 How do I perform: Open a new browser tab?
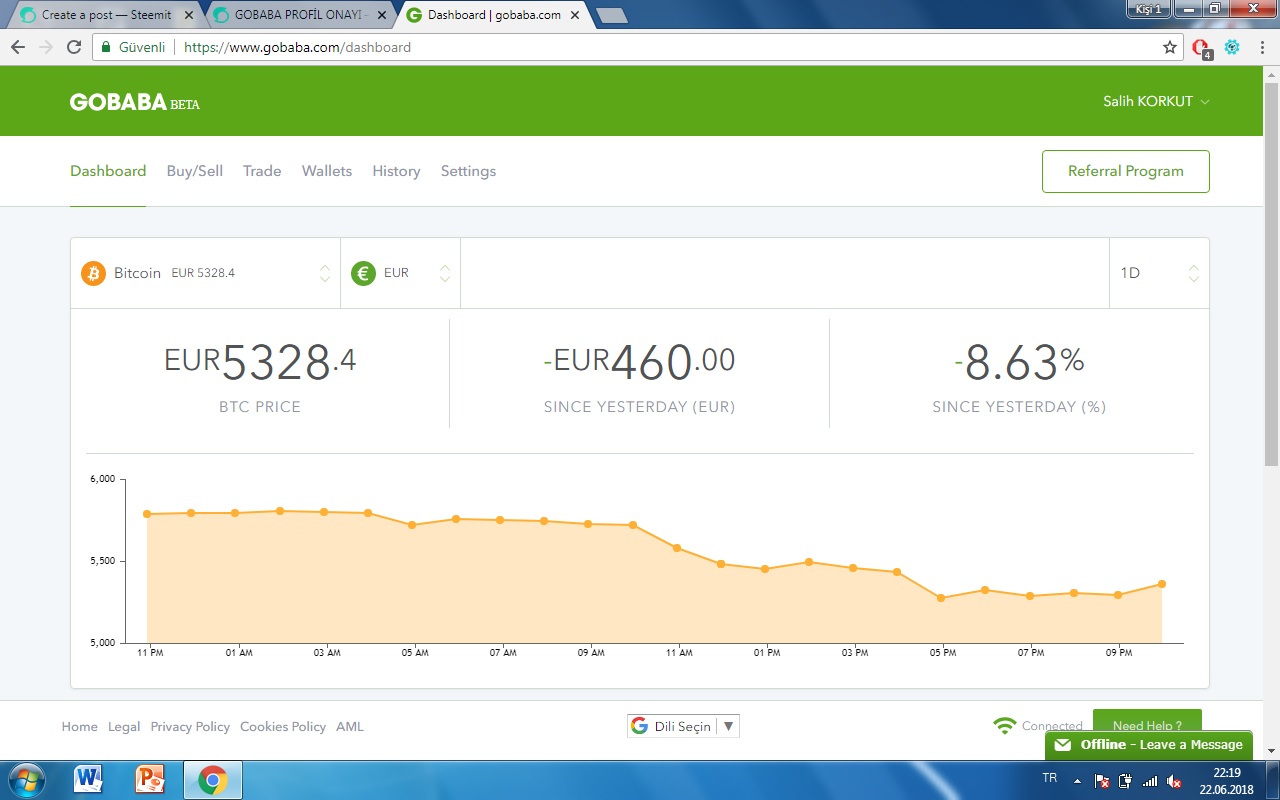(611, 15)
